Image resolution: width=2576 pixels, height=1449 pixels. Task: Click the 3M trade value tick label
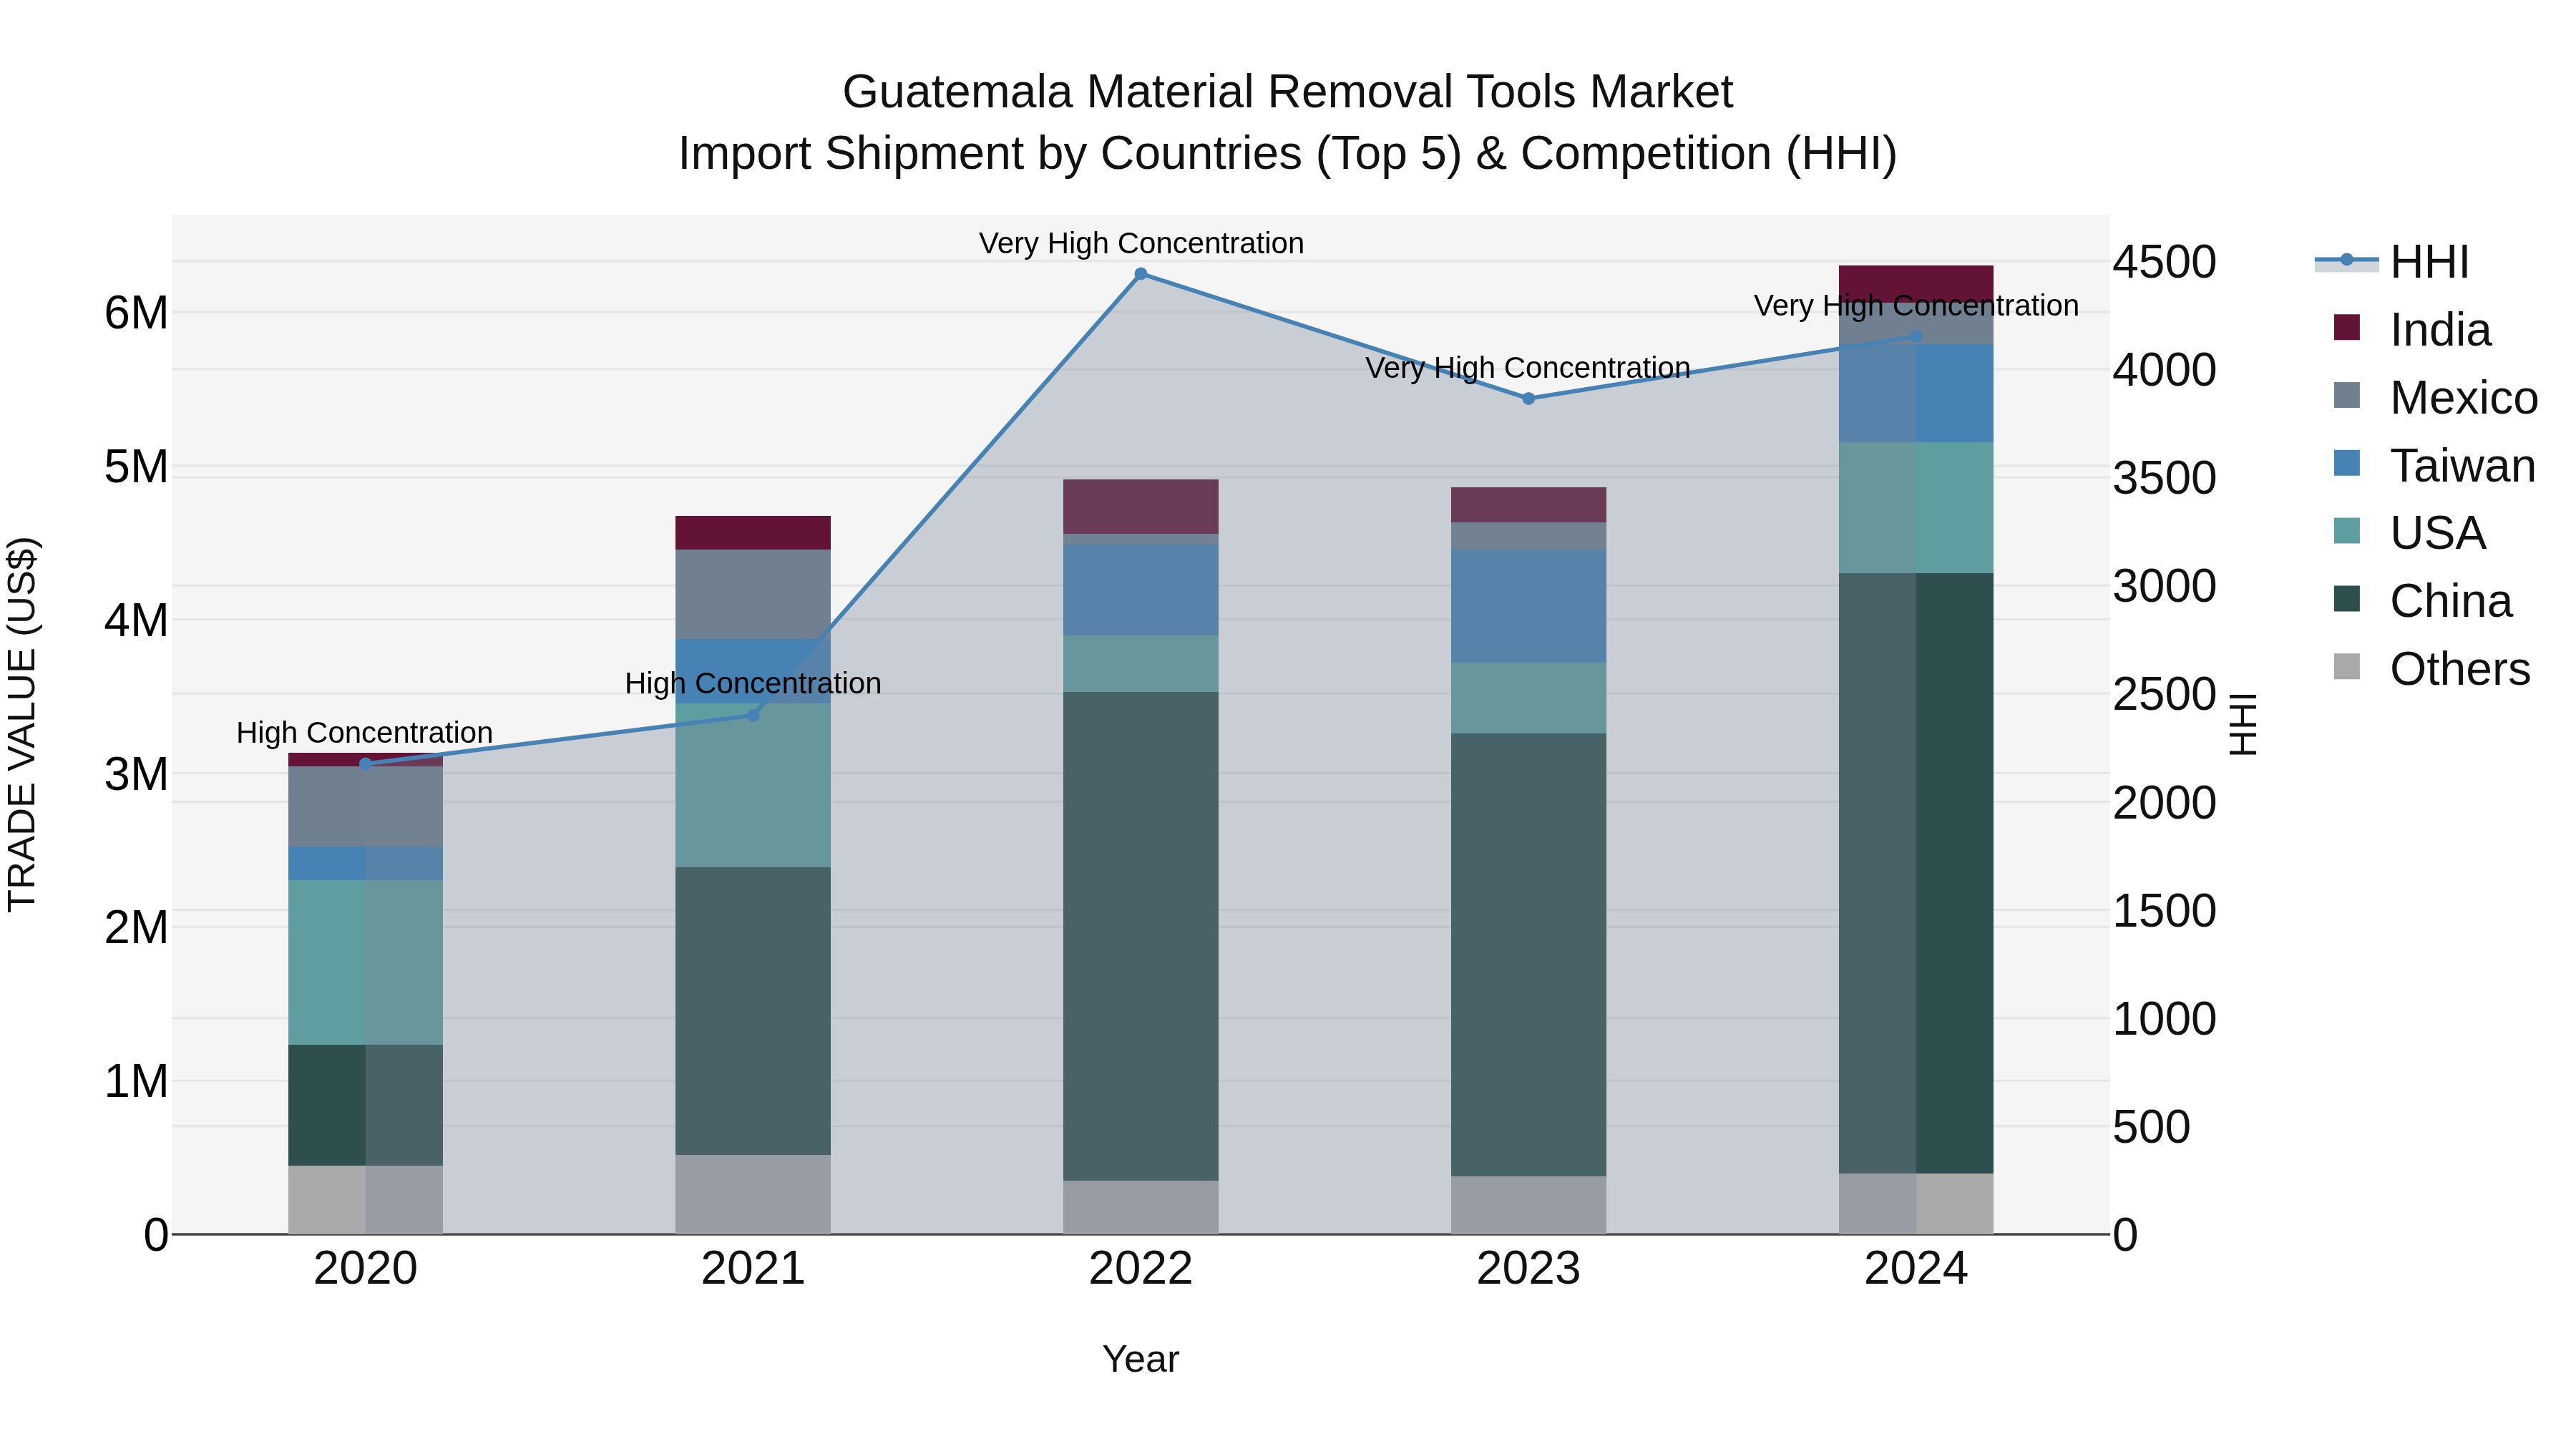[x=136, y=774]
